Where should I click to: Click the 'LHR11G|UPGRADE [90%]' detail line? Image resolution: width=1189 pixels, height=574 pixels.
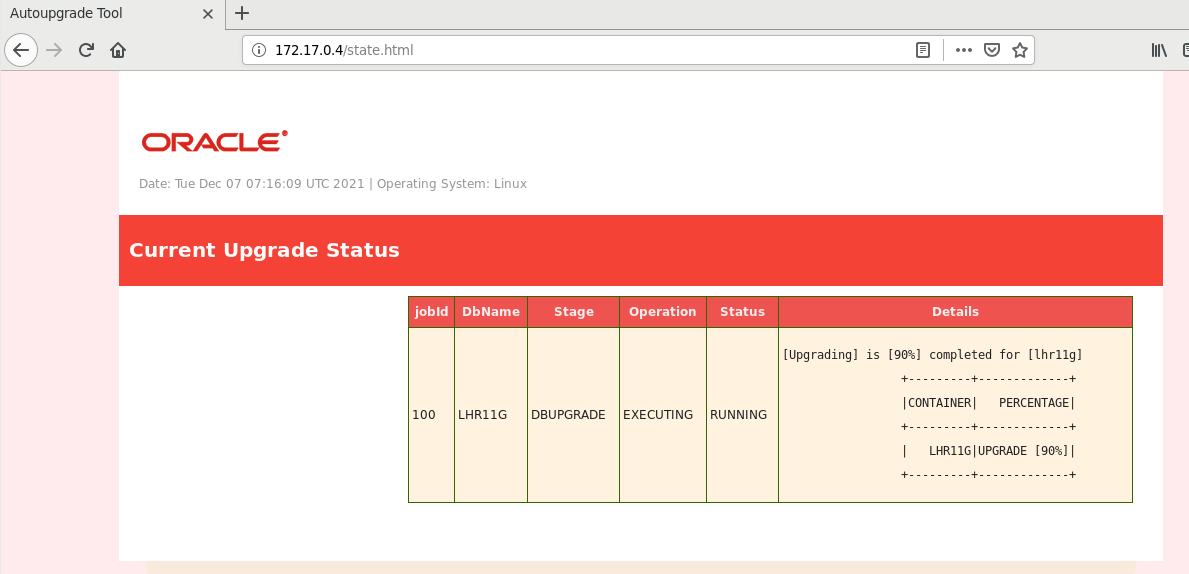pos(988,450)
